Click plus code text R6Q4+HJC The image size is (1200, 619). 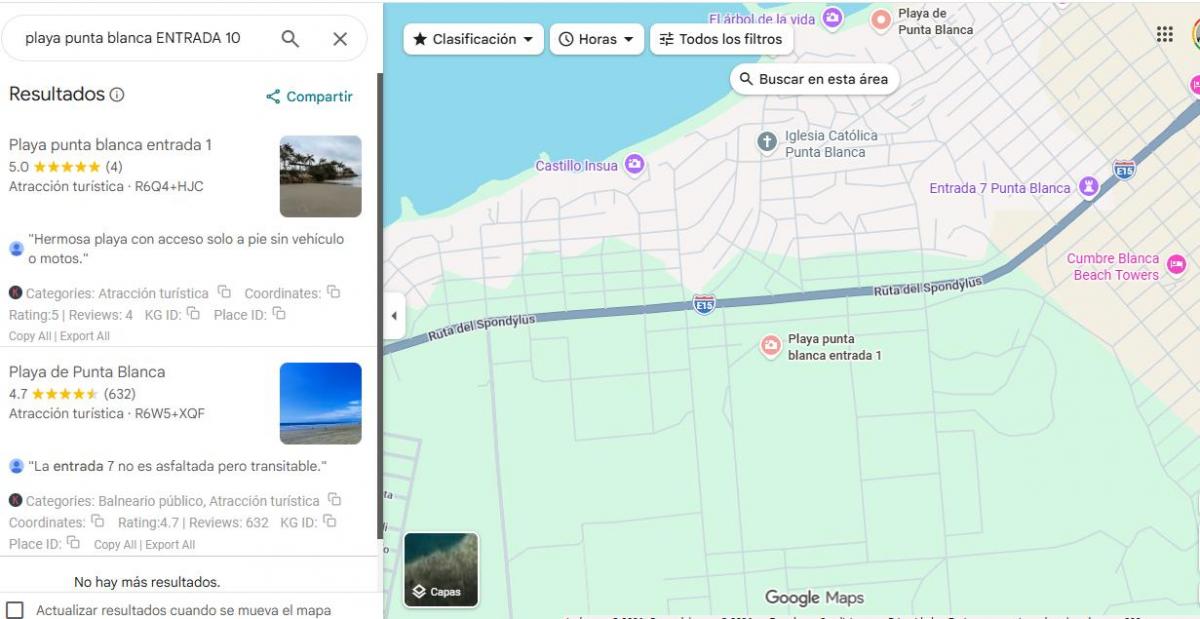pyautogui.click(x=169, y=186)
